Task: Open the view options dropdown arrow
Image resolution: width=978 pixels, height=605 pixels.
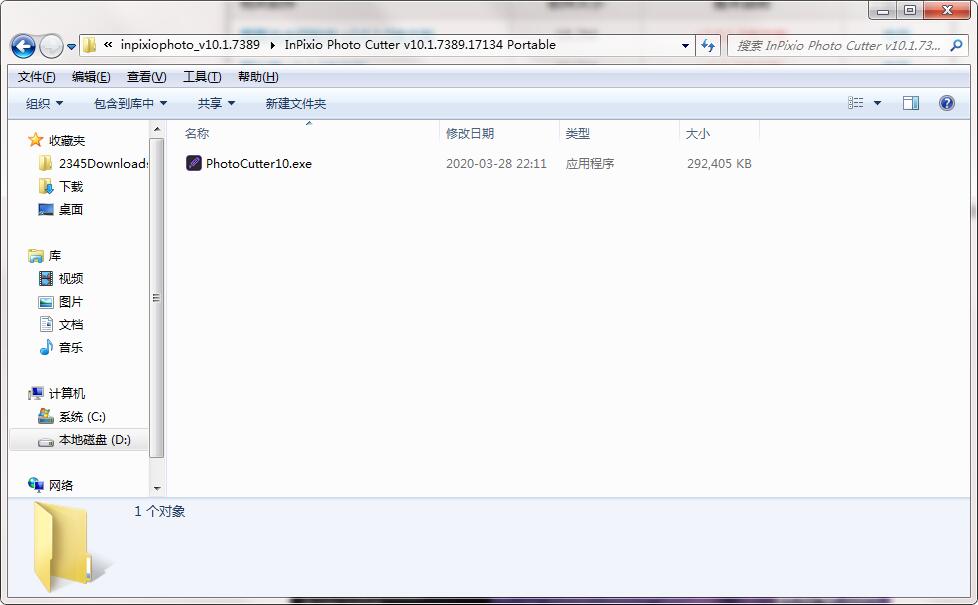Action: pyautogui.click(x=877, y=104)
